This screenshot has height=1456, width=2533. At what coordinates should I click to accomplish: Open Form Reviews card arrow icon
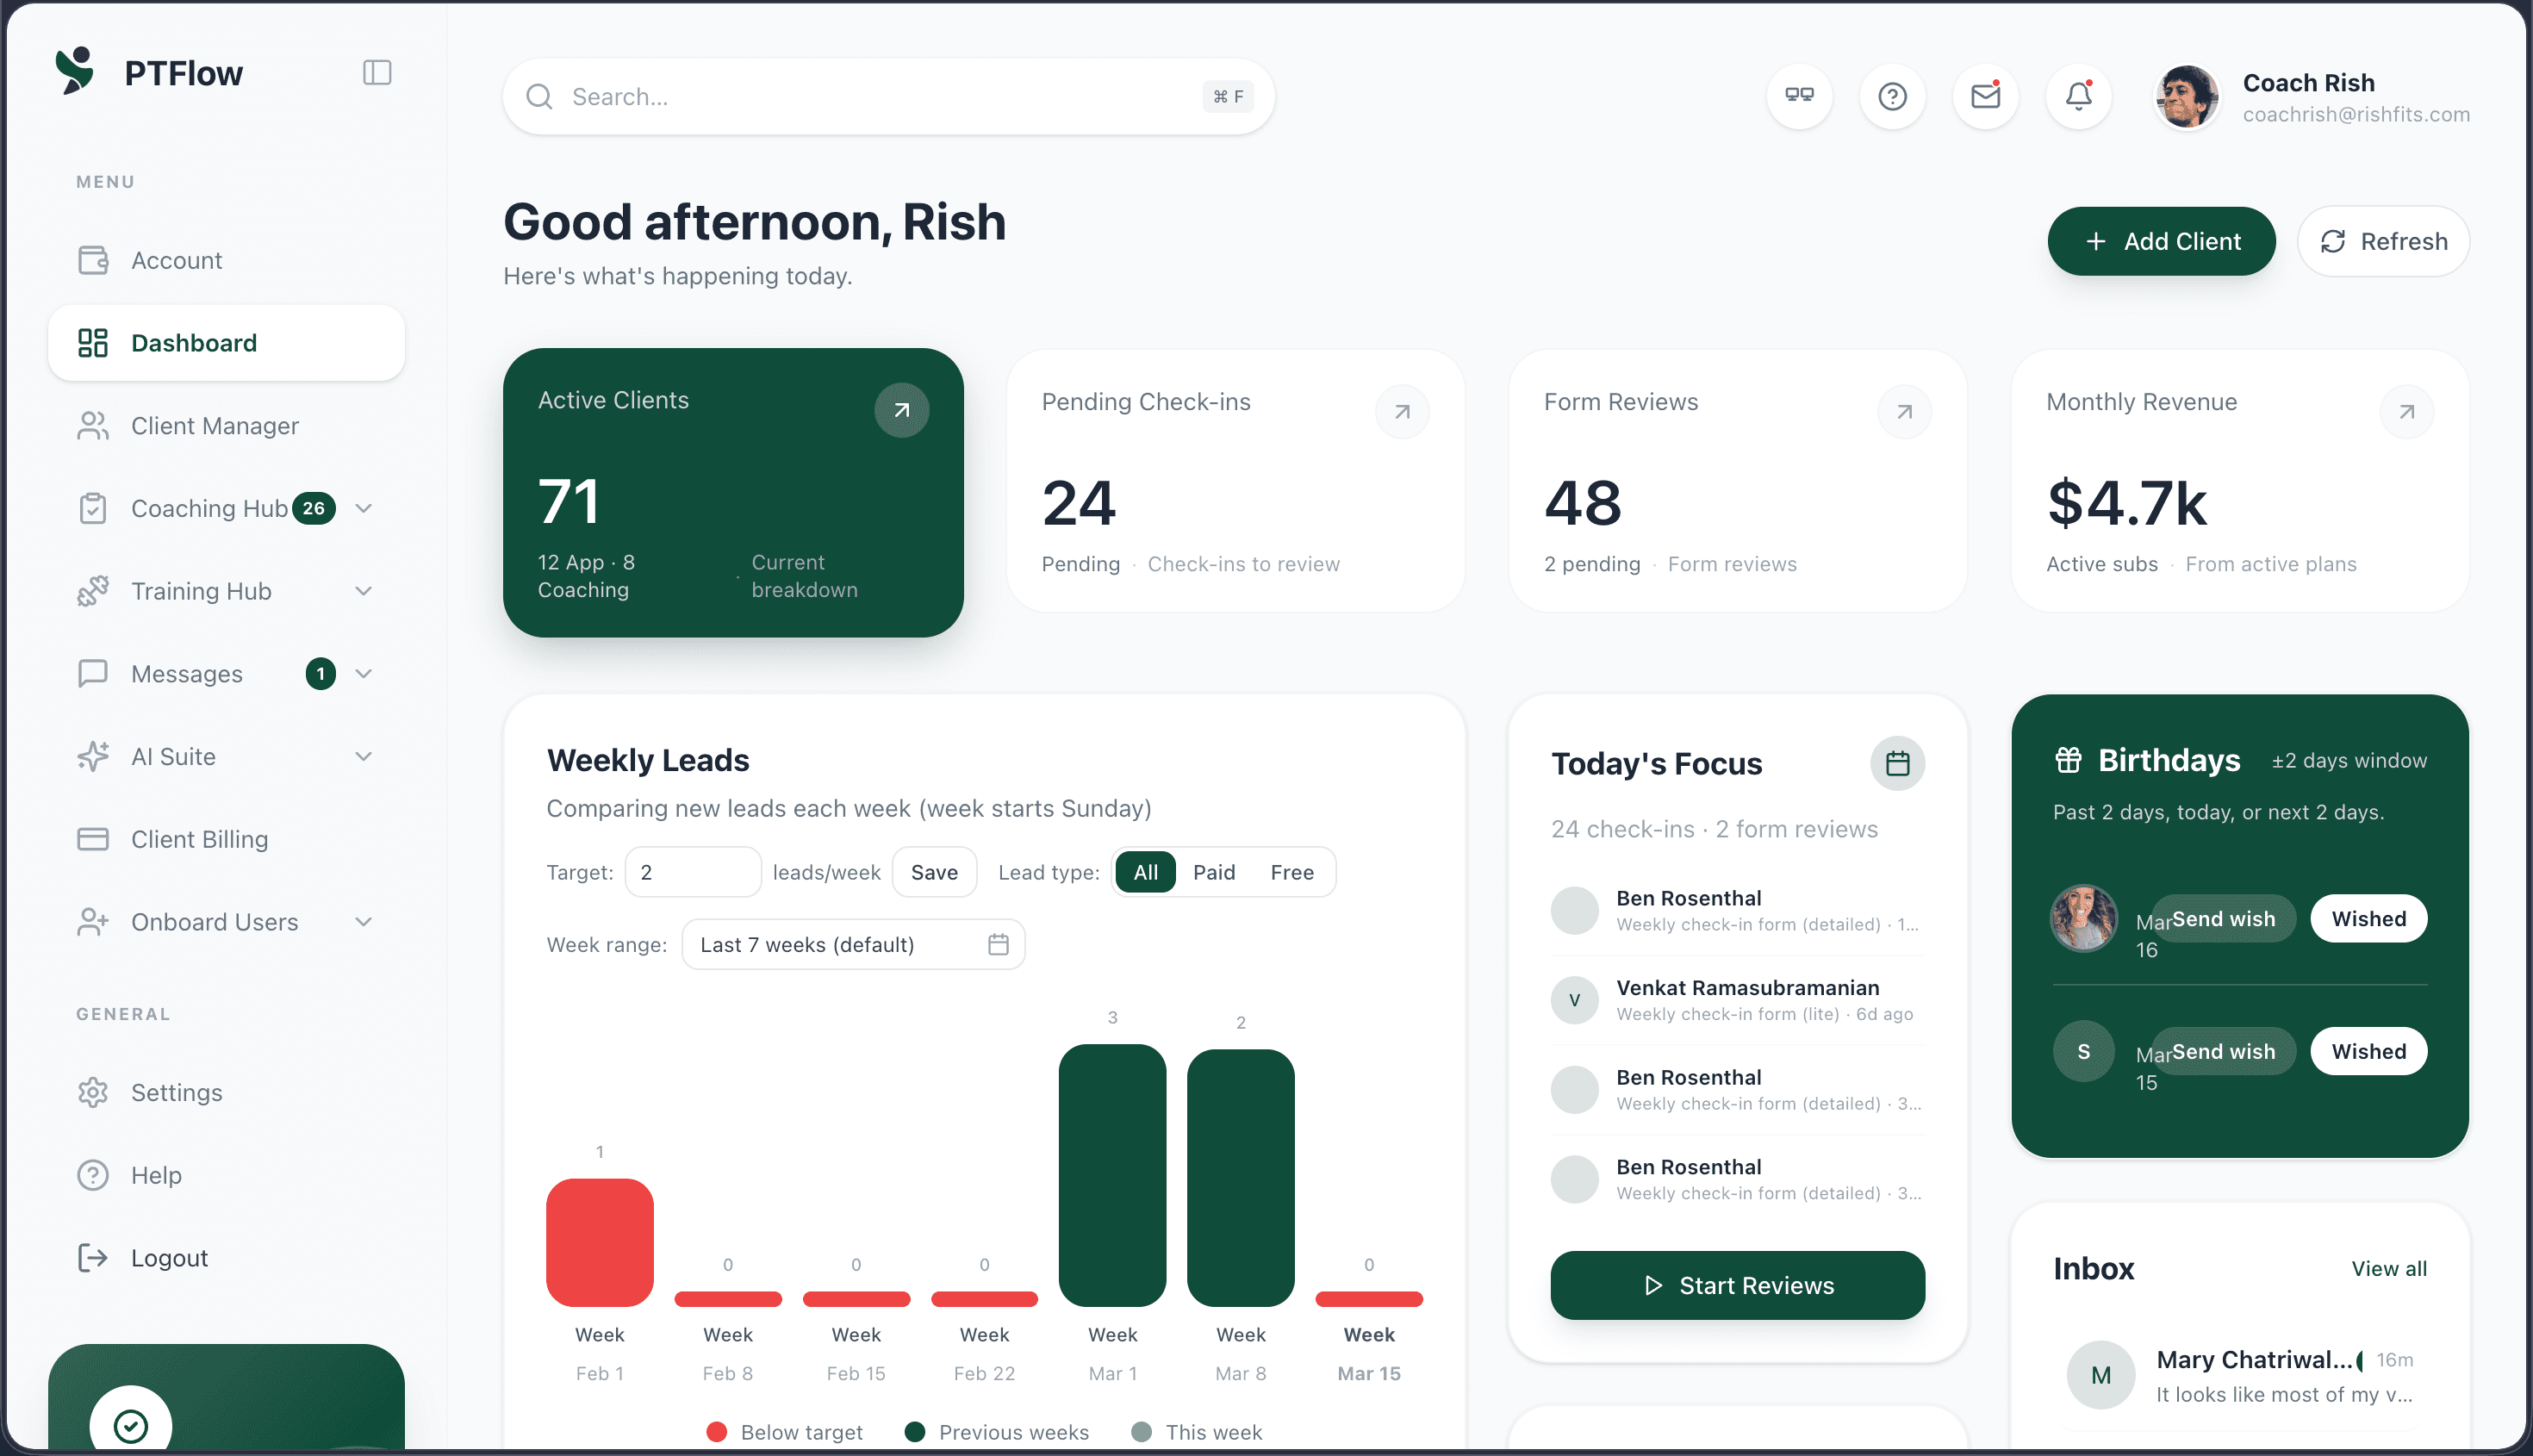click(x=1904, y=412)
